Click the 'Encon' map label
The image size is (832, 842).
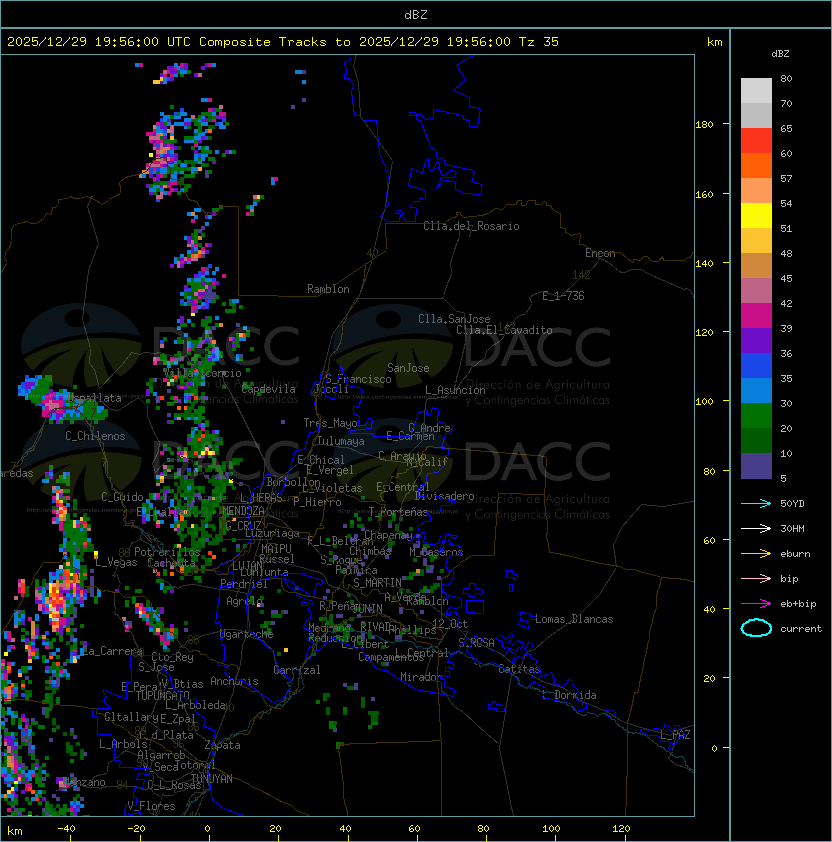(x=600, y=253)
